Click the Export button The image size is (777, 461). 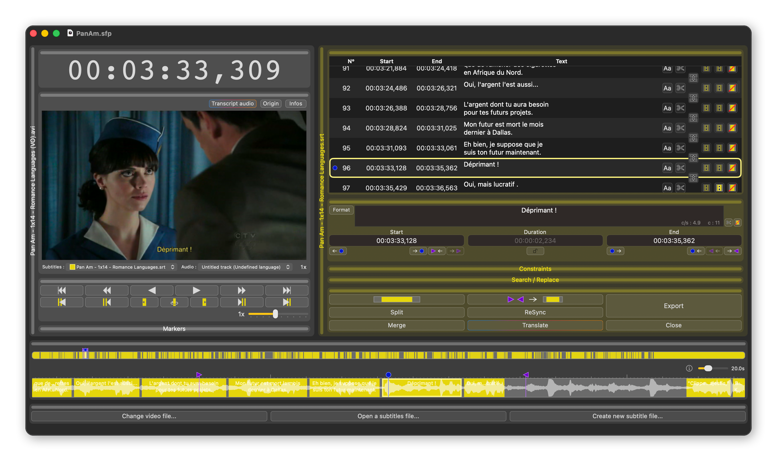pyautogui.click(x=673, y=306)
